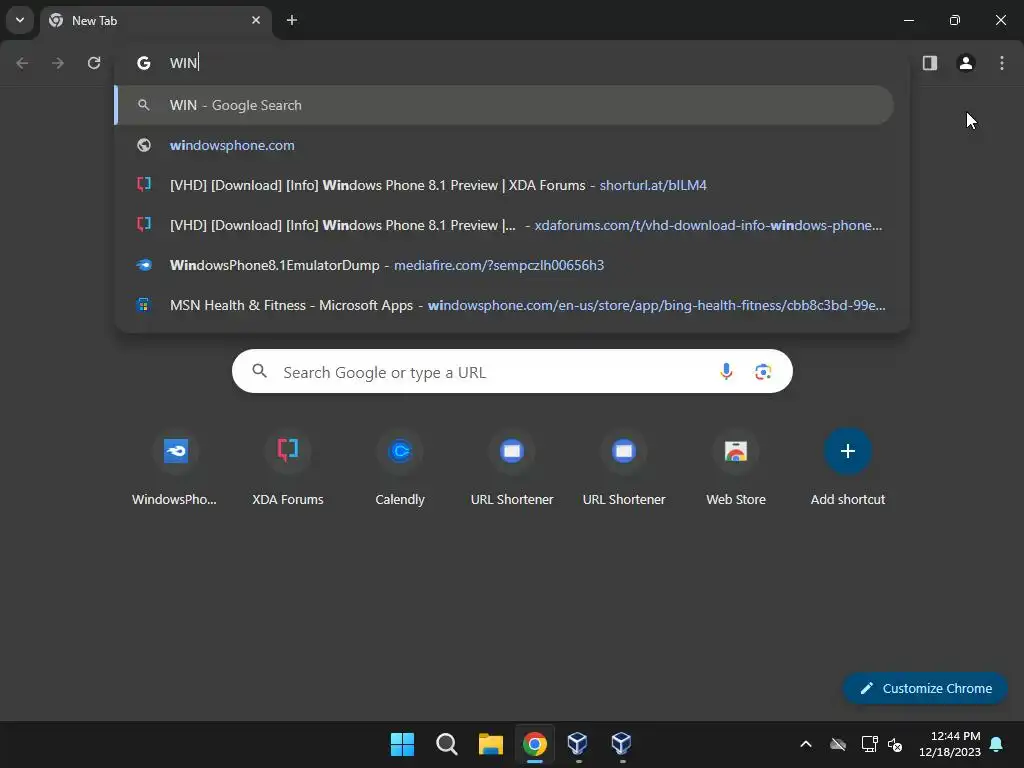This screenshot has width=1024, height=768.
Task: Show hidden system tray icons chevron
Action: click(x=806, y=744)
